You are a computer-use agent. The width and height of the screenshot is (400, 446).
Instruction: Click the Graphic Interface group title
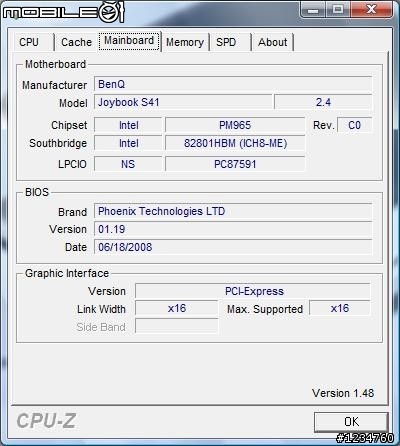(x=67, y=273)
